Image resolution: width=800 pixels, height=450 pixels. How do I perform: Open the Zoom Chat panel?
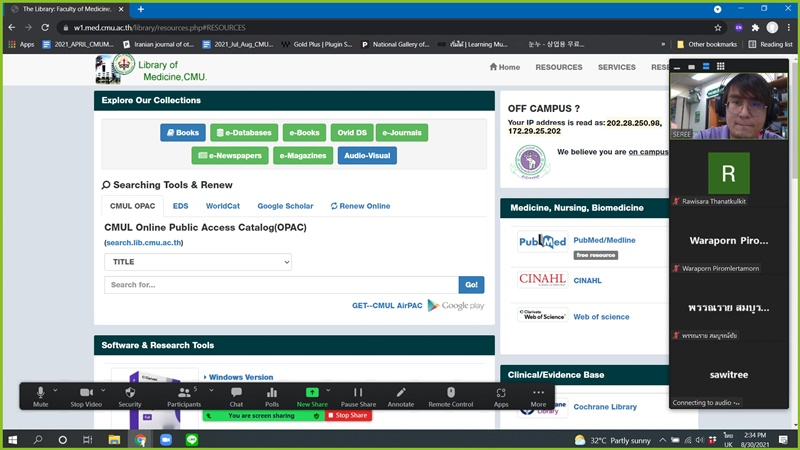pos(236,395)
